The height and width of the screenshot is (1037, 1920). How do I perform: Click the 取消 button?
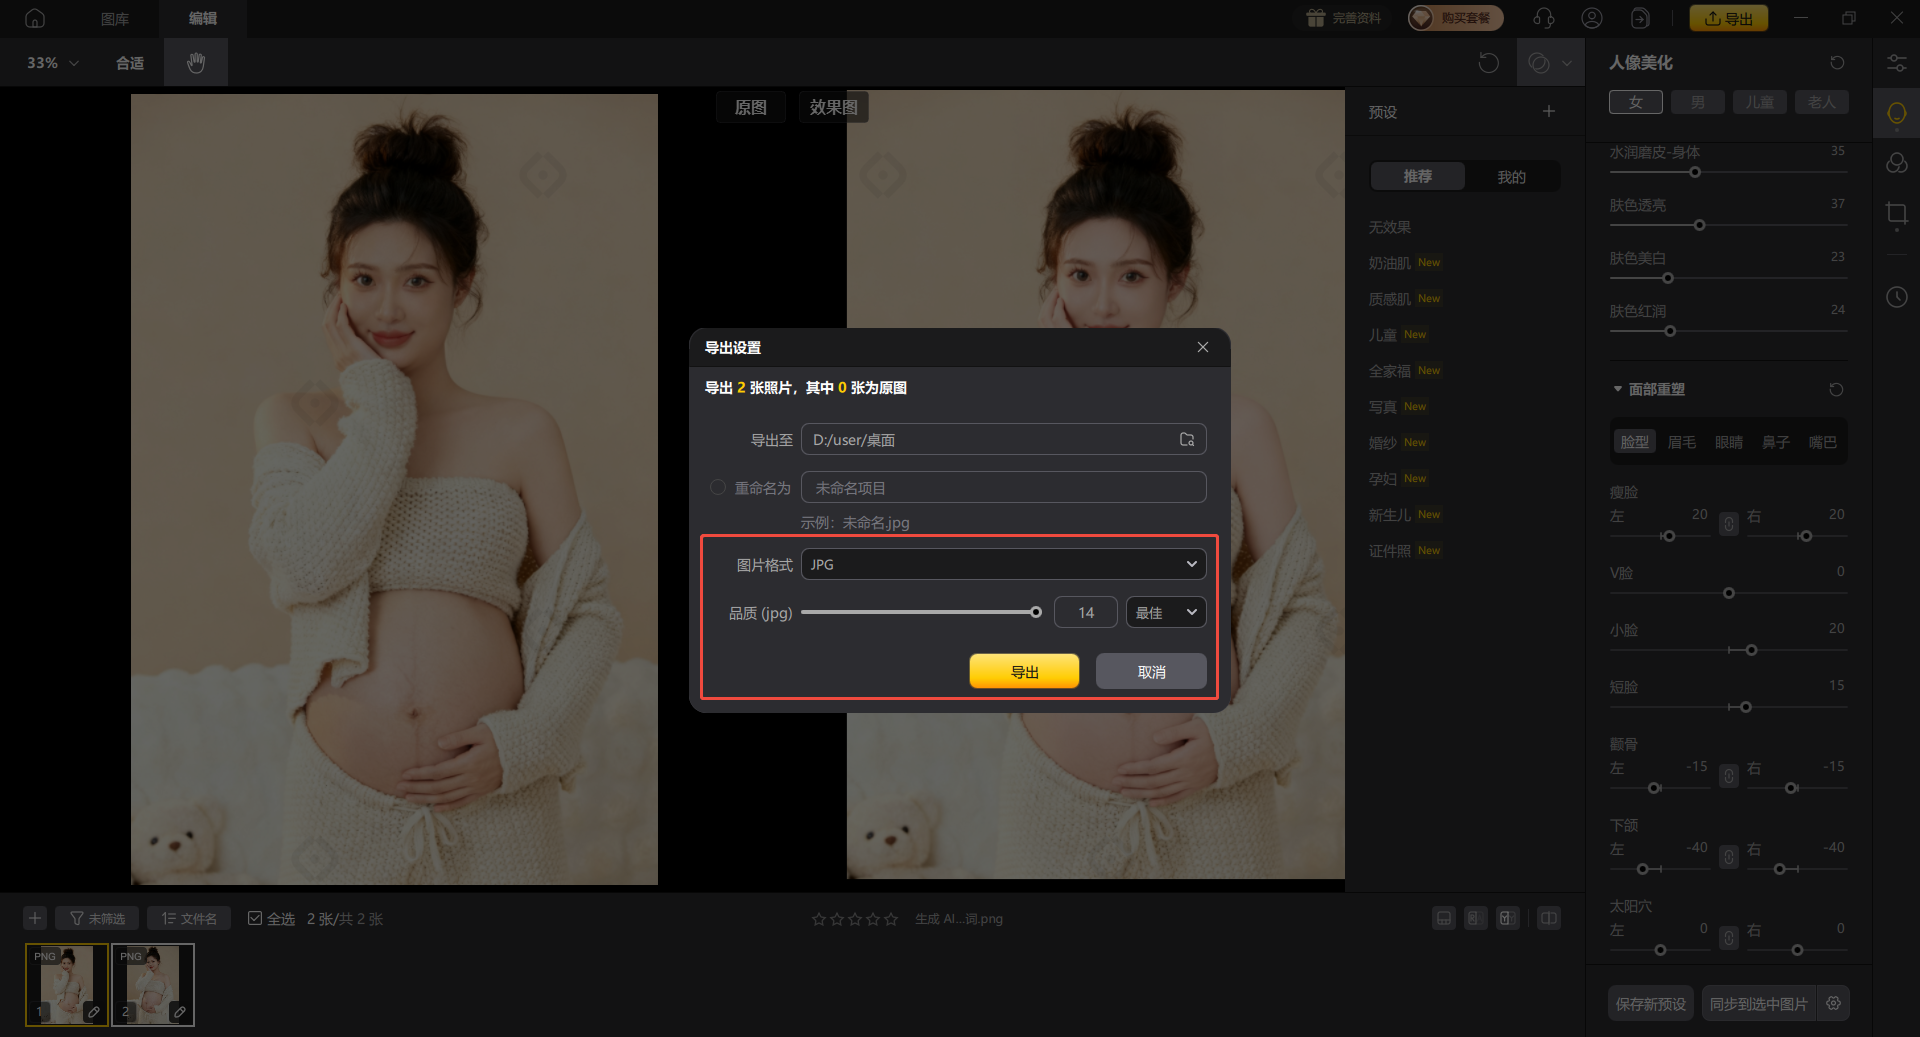point(1151,672)
